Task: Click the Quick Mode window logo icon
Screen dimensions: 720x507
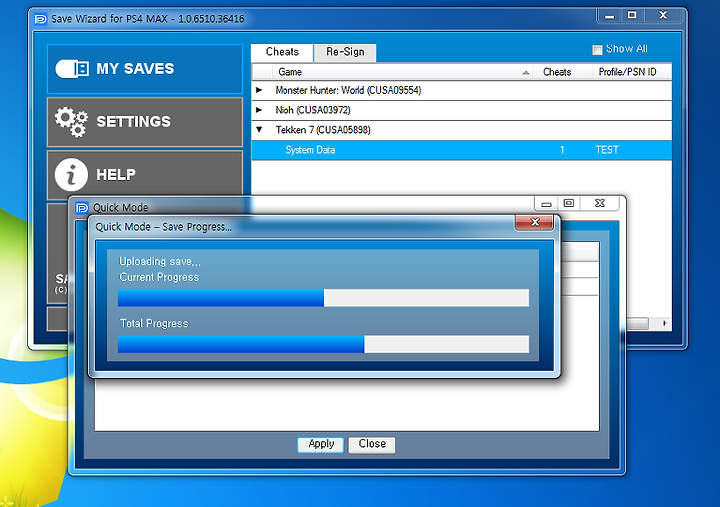Action: click(x=82, y=208)
